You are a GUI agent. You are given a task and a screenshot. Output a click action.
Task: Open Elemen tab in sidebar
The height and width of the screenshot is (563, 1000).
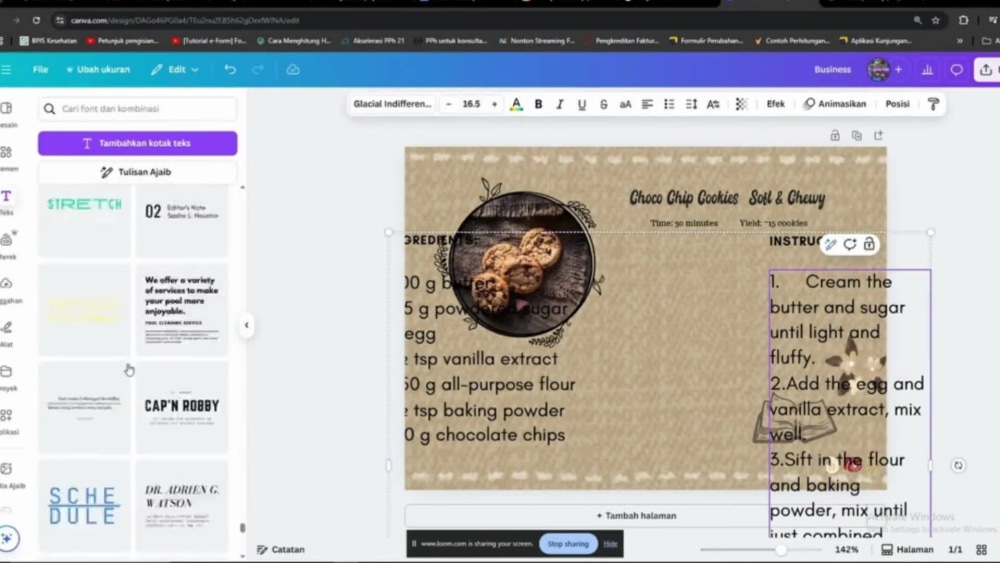6,158
